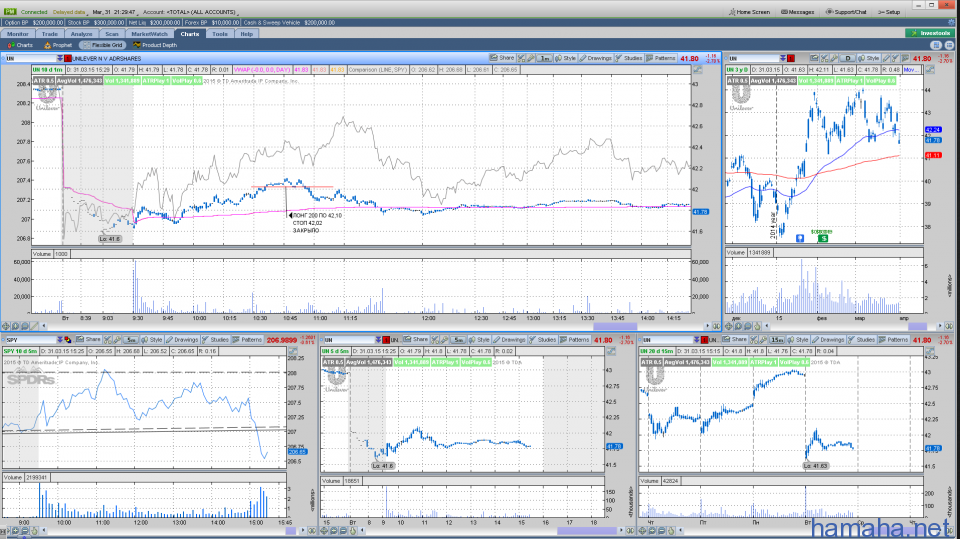Open Support/Chat
Image resolution: width=960 pixels, height=539 pixels.
point(847,12)
